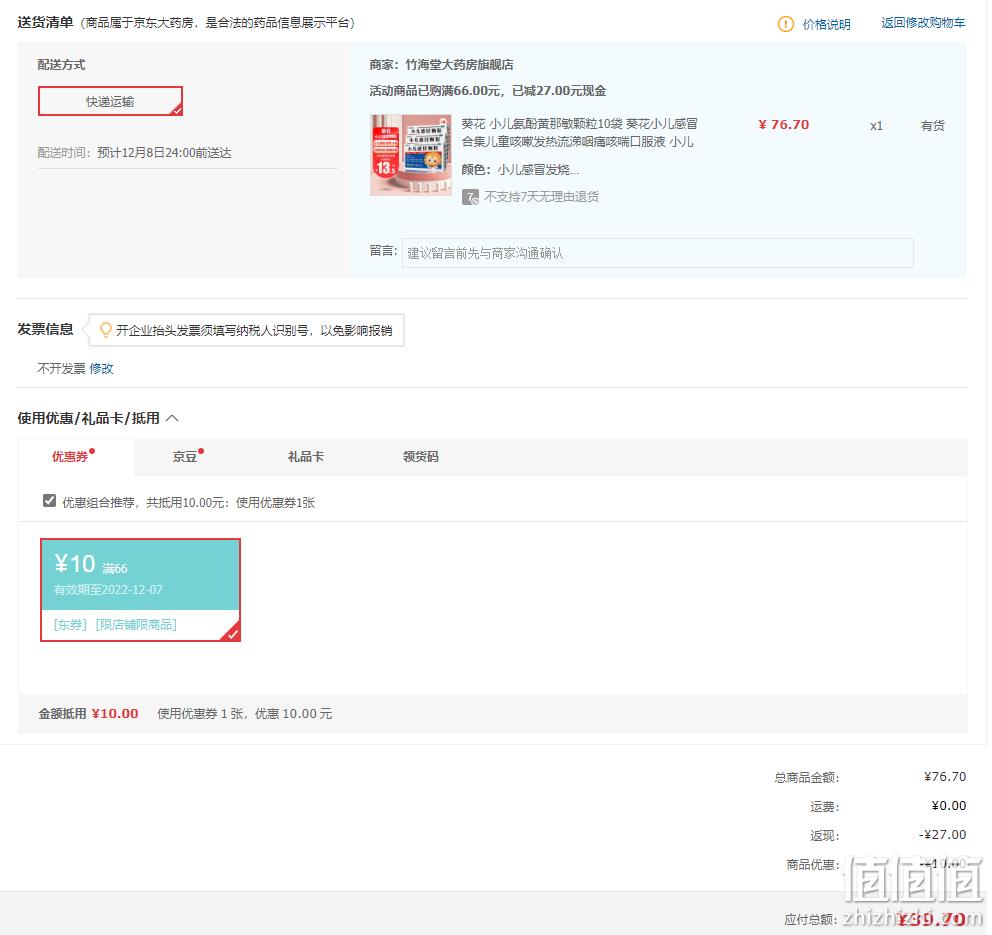Click the 金额抵用 ¥10.00 amount
The height and width of the screenshot is (935, 992).
pyautogui.click(x=115, y=714)
